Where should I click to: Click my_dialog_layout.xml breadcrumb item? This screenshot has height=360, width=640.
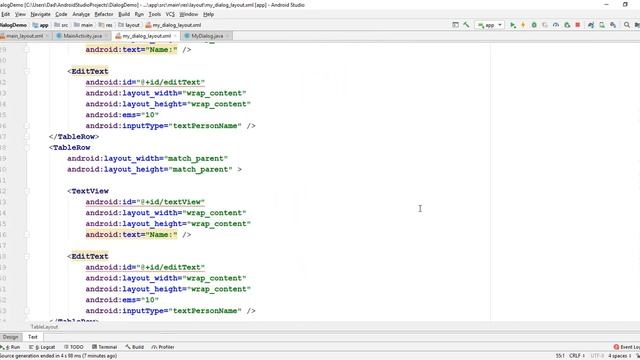point(173,25)
